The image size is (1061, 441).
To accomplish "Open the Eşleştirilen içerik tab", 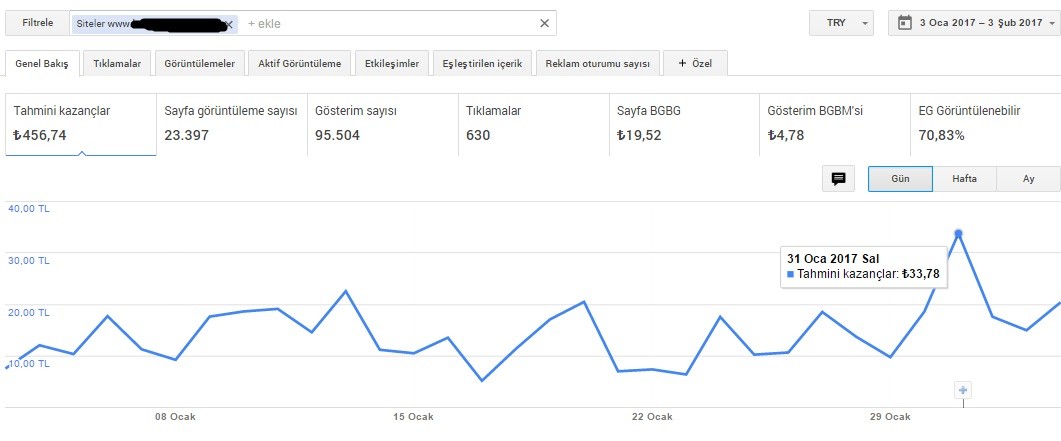I will [x=482, y=64].
